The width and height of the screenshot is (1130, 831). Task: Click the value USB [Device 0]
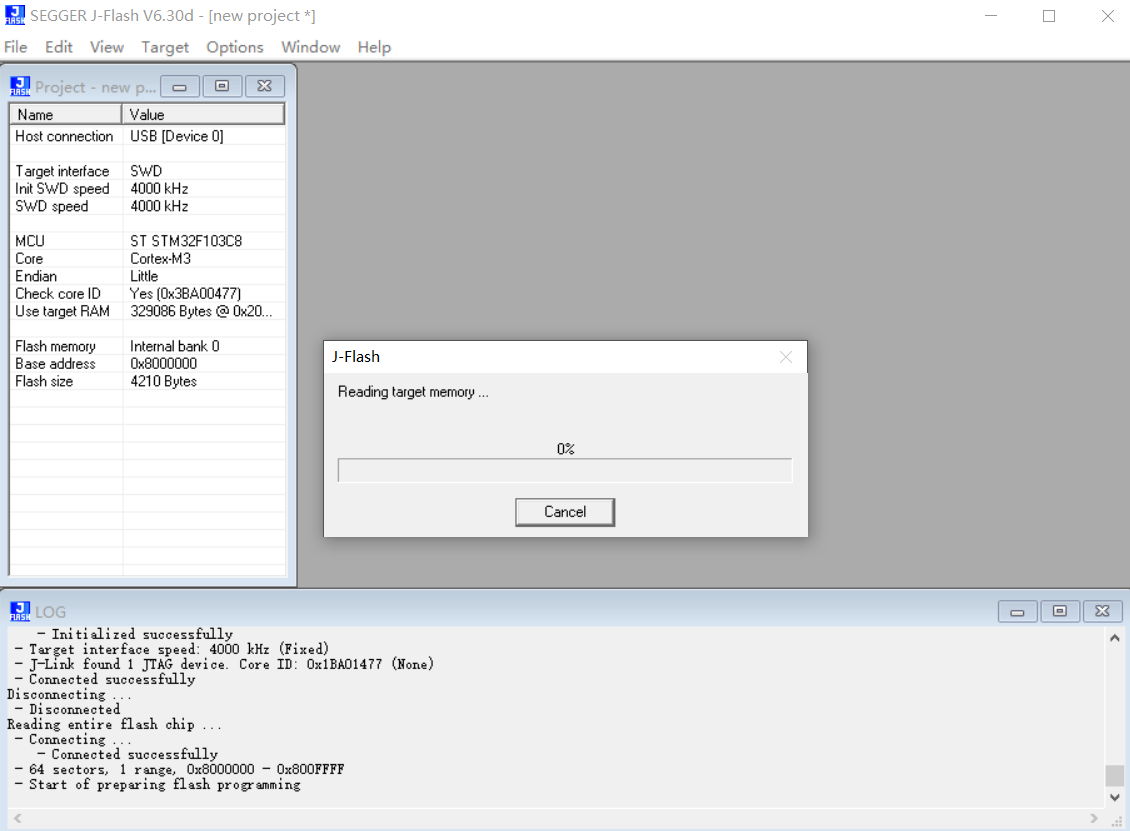point(177,136)
